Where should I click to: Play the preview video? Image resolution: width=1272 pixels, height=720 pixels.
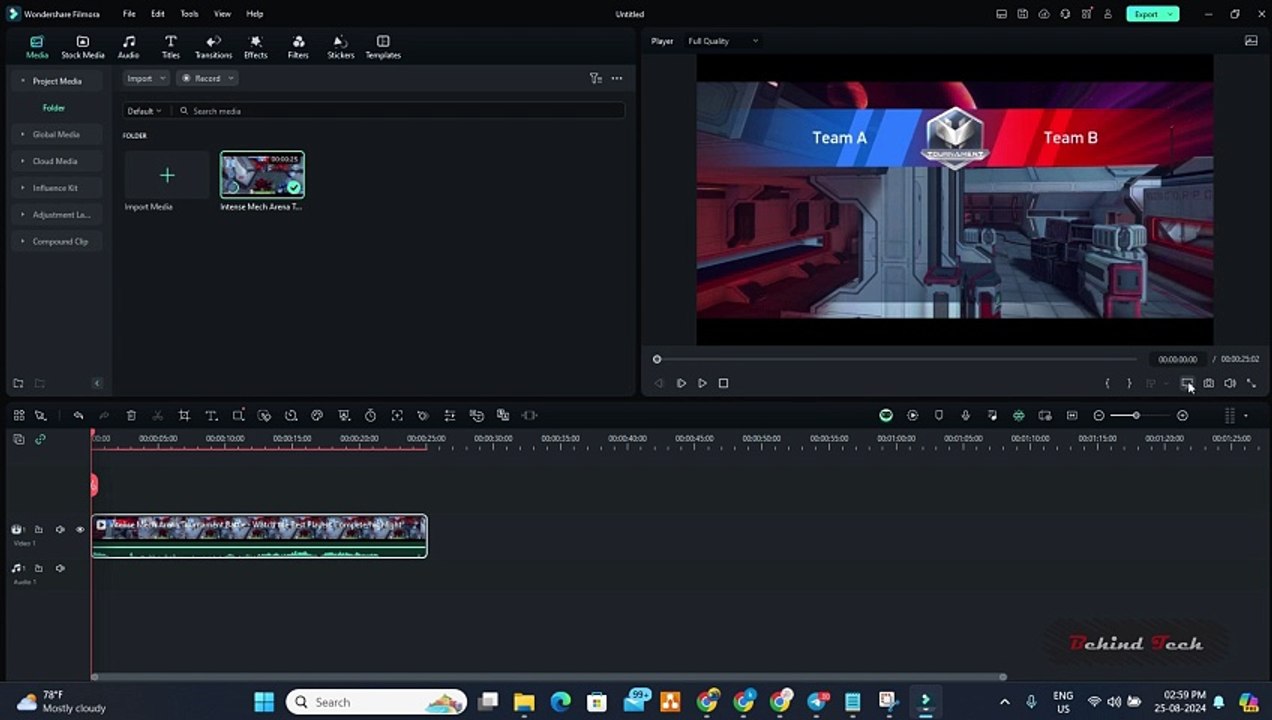(702, 383)
